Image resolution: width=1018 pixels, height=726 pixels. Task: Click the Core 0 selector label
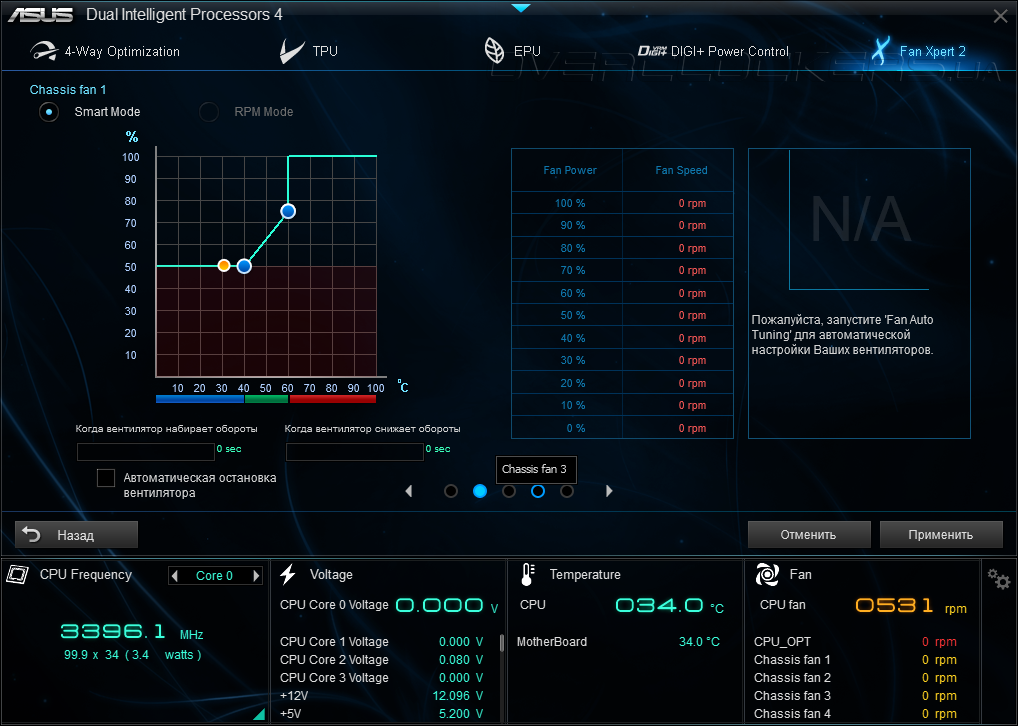pos(214,575)
